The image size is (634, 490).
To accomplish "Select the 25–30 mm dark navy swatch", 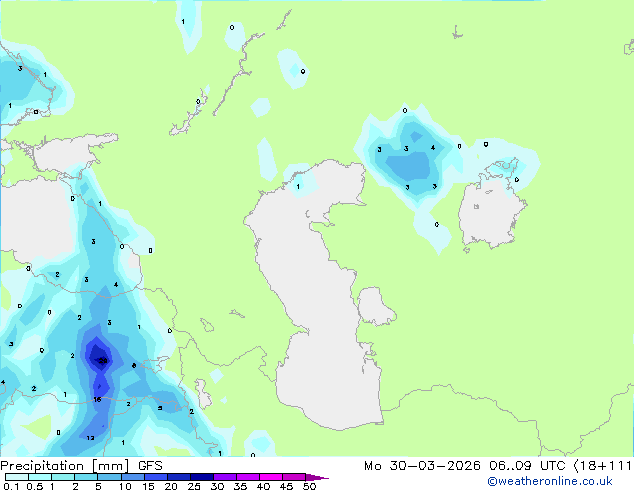I will point(201,477).
